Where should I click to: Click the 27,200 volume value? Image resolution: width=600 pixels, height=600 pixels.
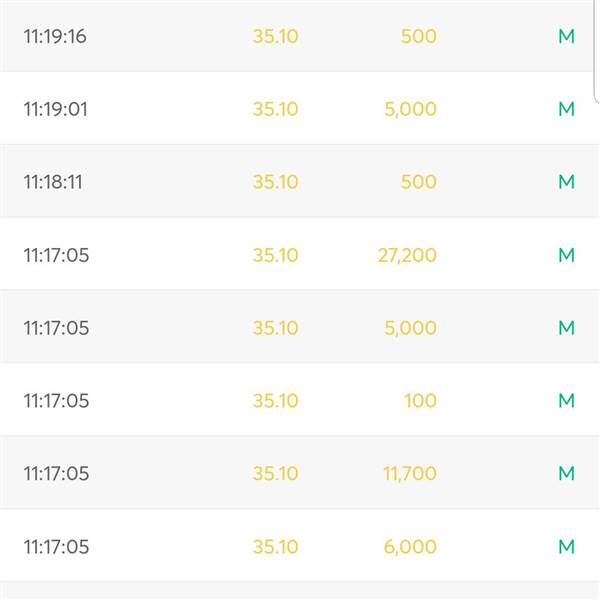(407, 255)
